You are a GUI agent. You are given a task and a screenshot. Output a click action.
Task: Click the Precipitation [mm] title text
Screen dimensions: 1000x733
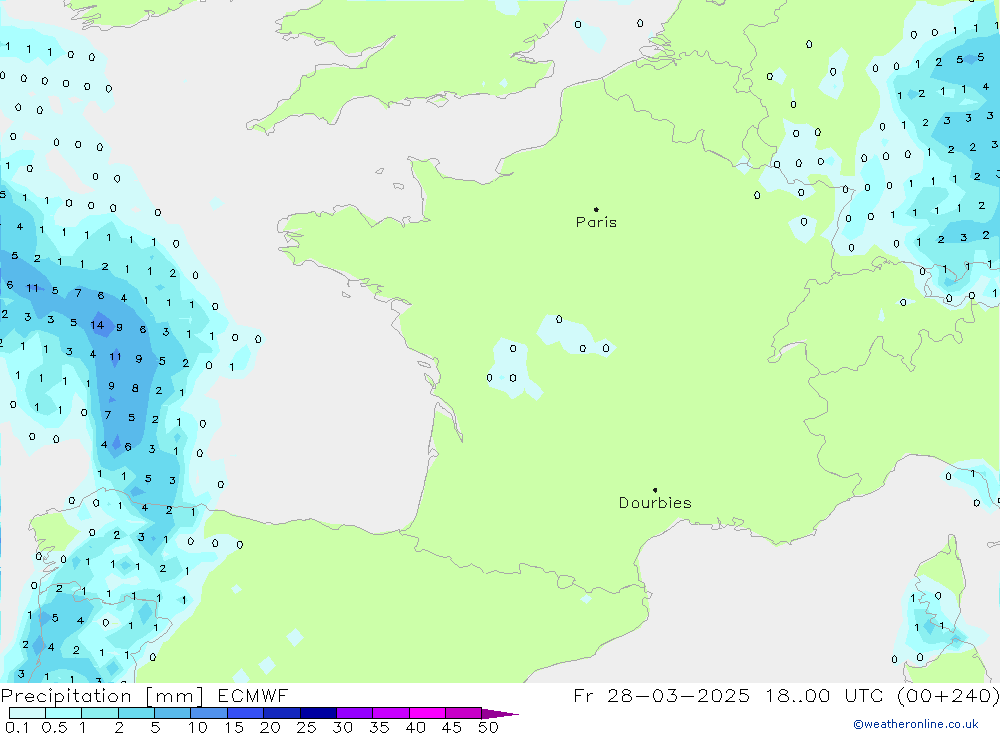102,696
